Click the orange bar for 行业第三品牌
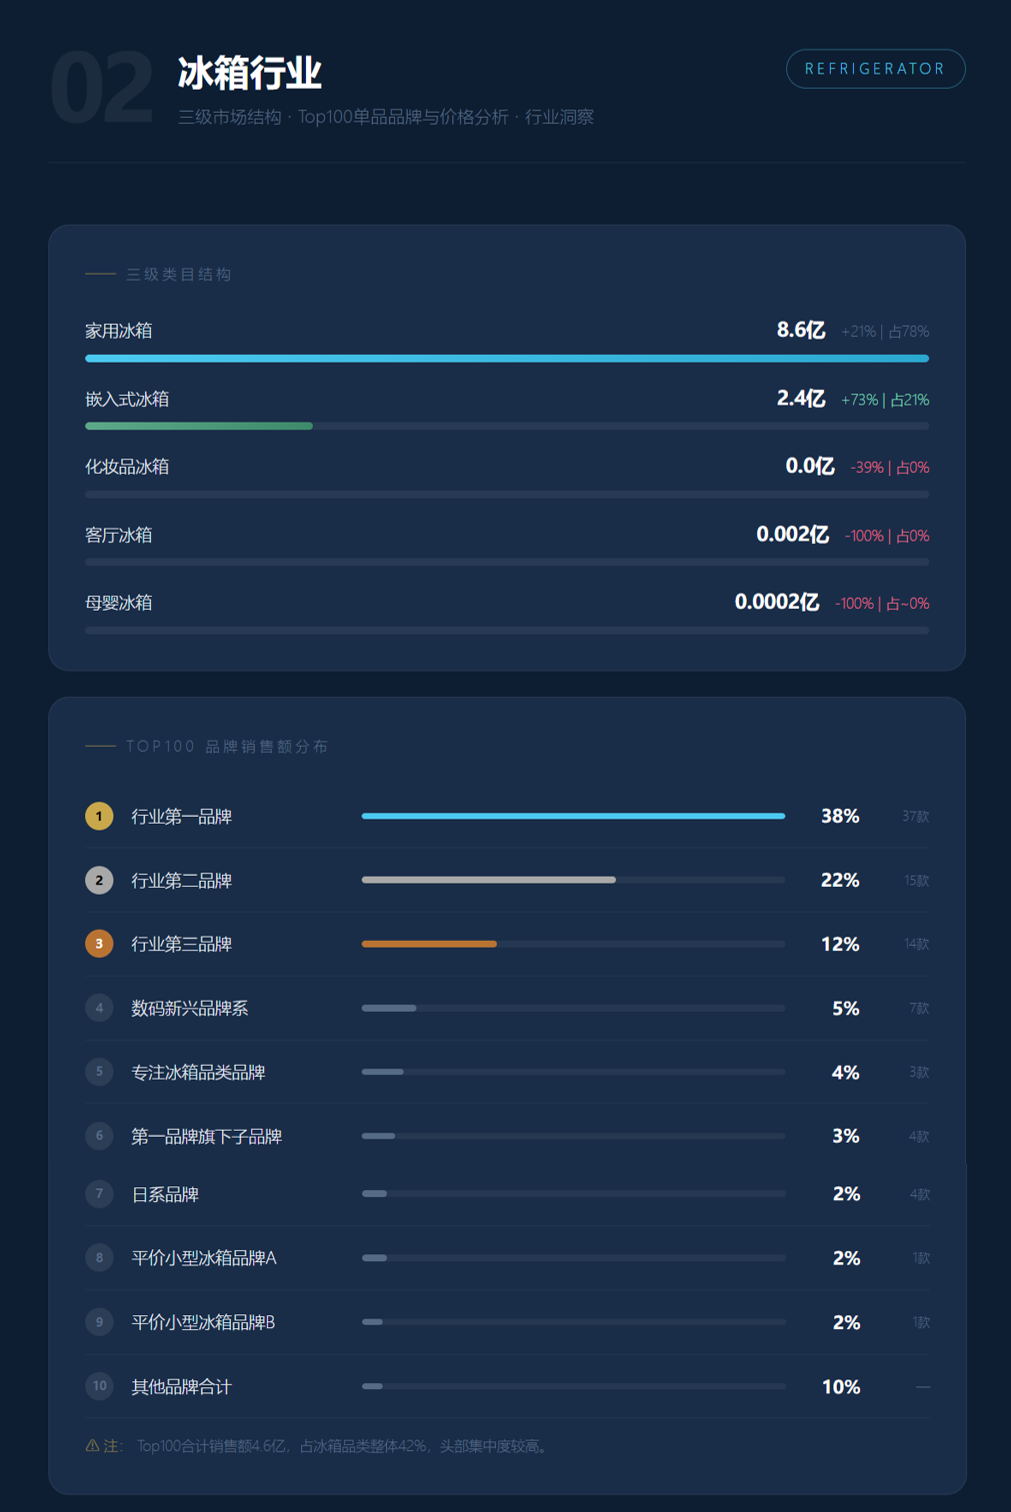 pyautogui.click(x=429, y=944)
